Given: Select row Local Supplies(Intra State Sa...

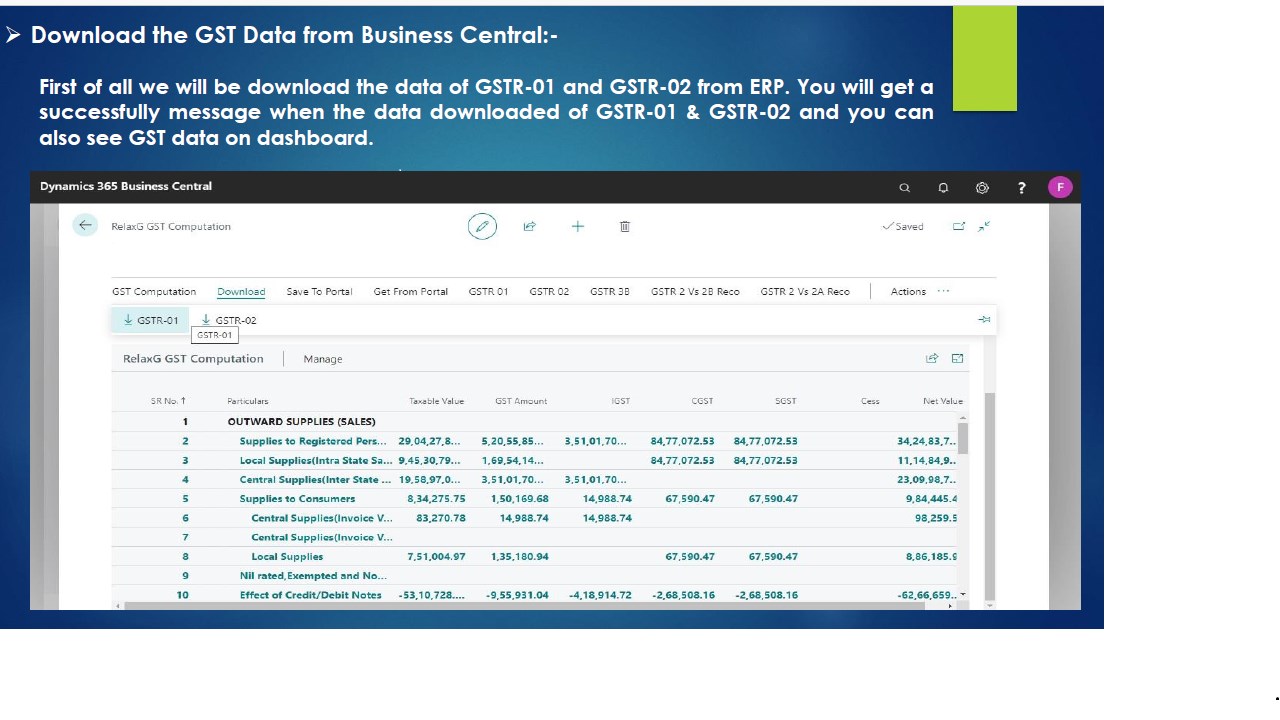Looking at the screenshot, I should tap(535, 460).
